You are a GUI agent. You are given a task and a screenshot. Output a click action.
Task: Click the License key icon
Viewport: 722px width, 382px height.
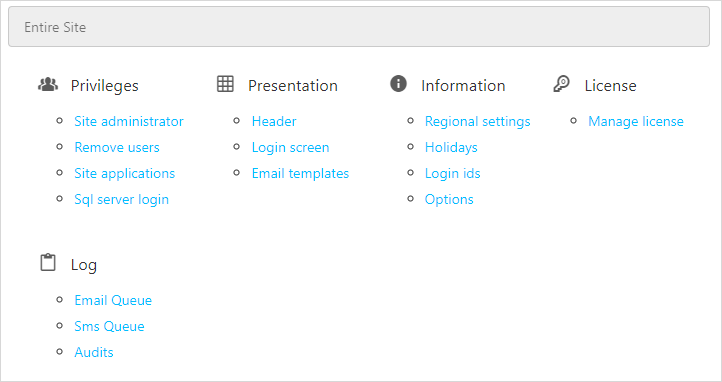click(x=561, y=84)
